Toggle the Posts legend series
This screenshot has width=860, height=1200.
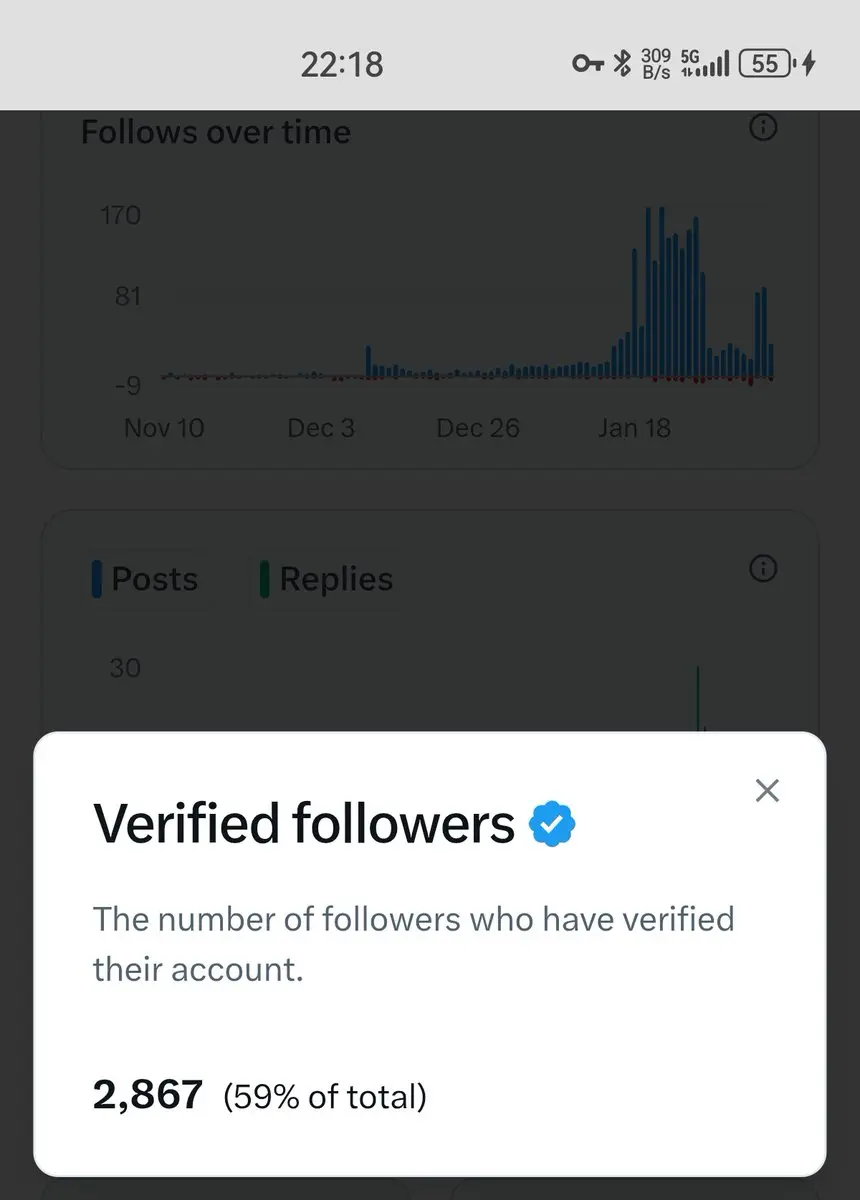point(146,579)
